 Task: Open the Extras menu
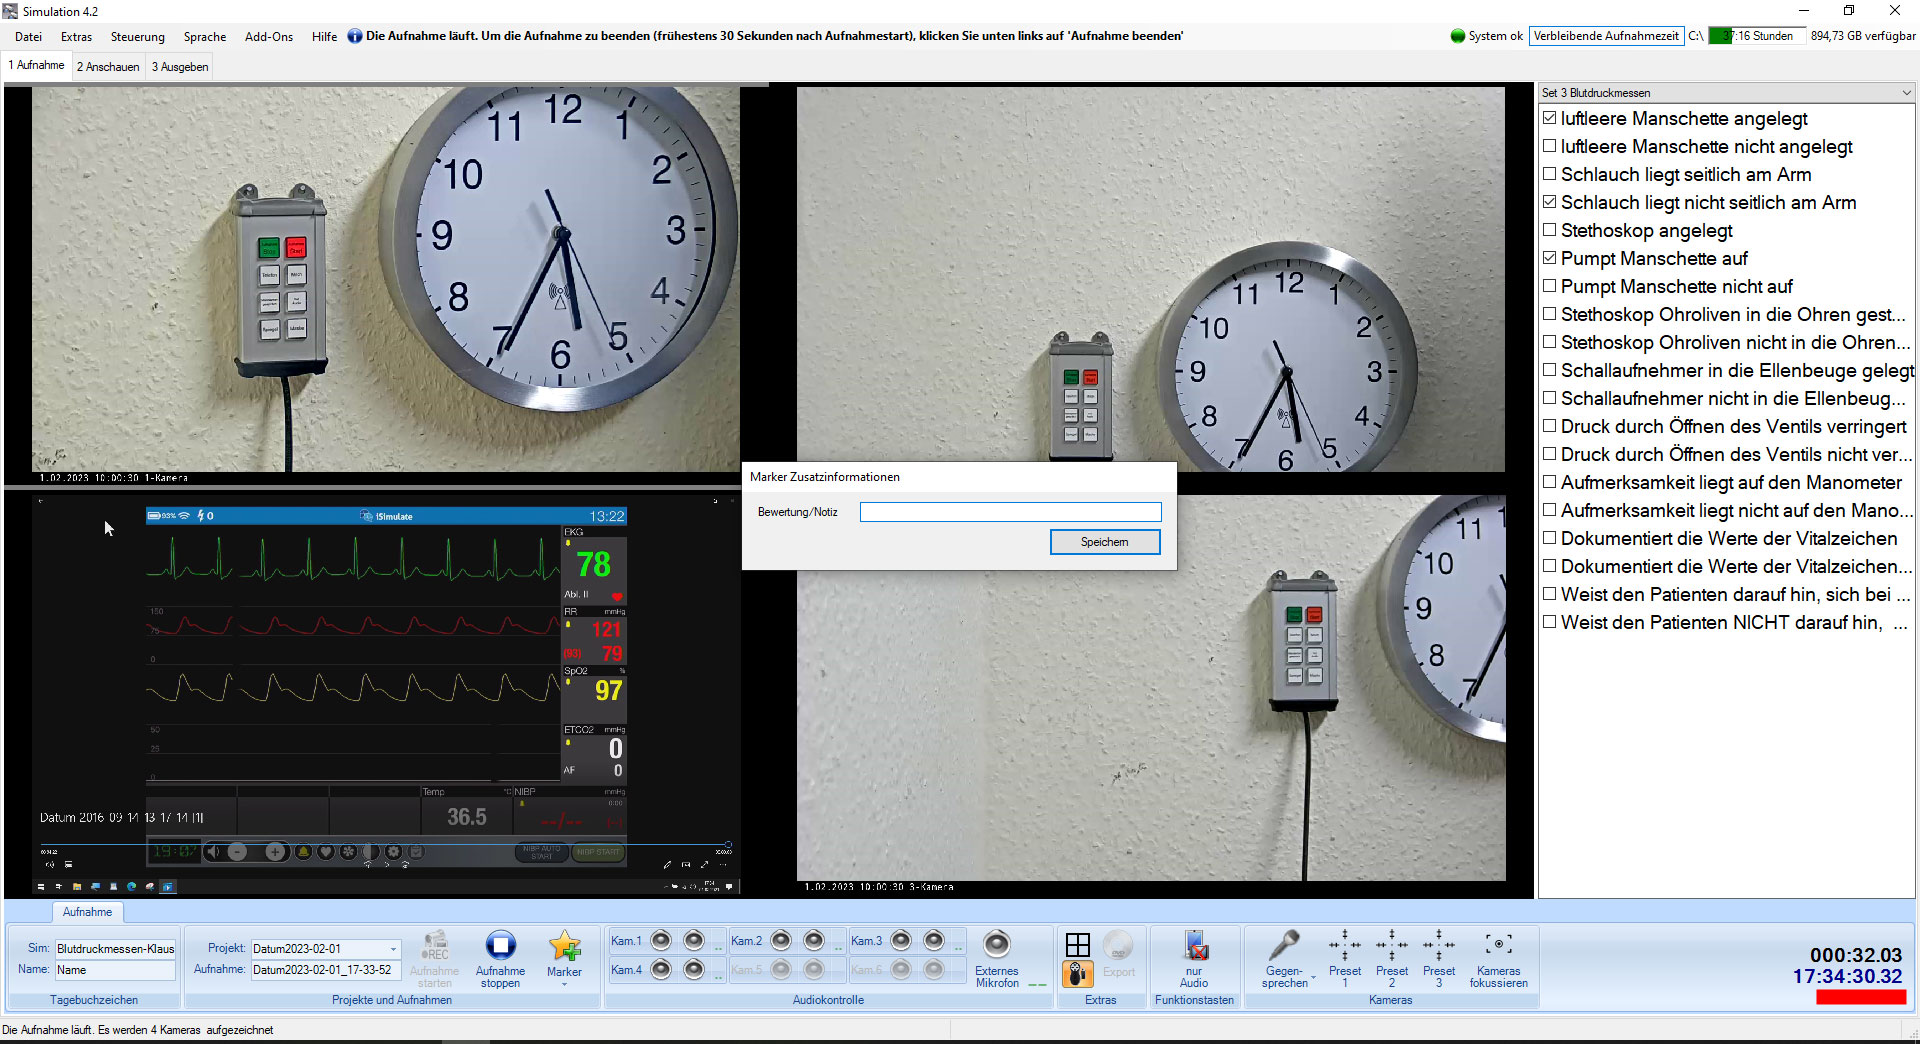[x=76, y=37]
